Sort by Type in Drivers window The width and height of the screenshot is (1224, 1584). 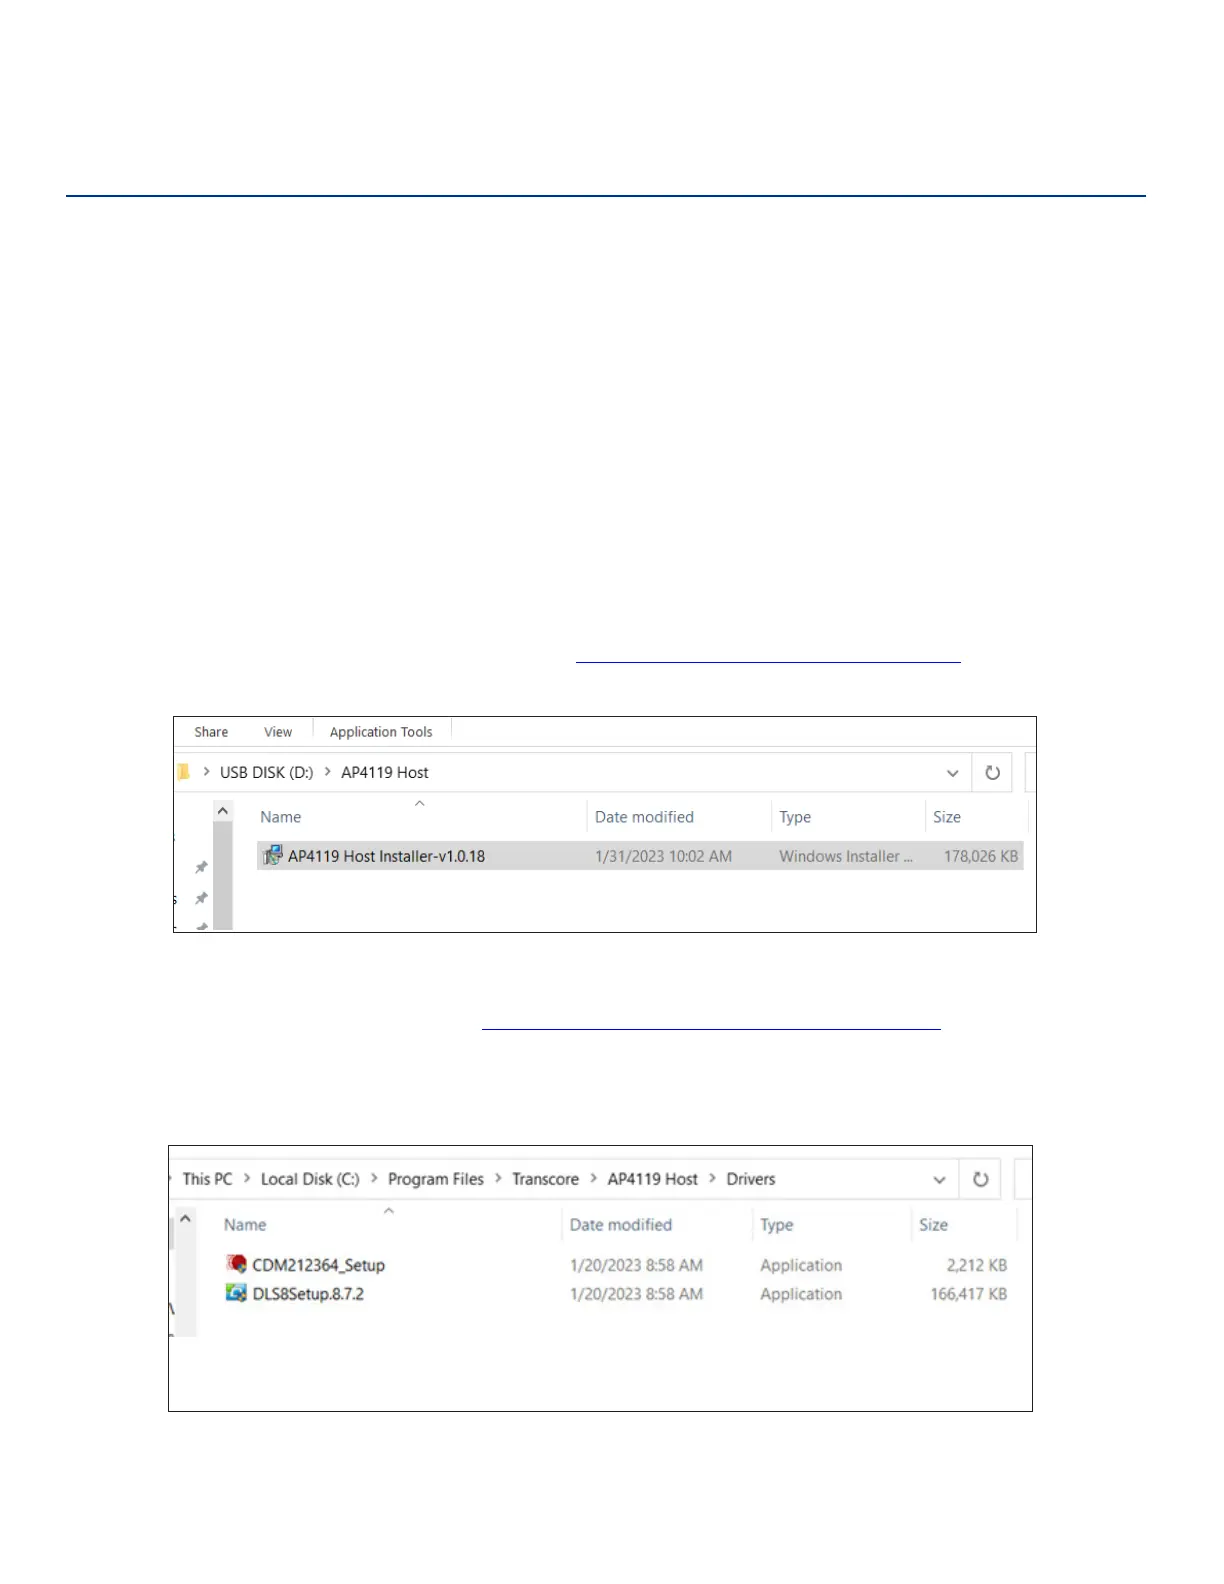[776, 1224]
